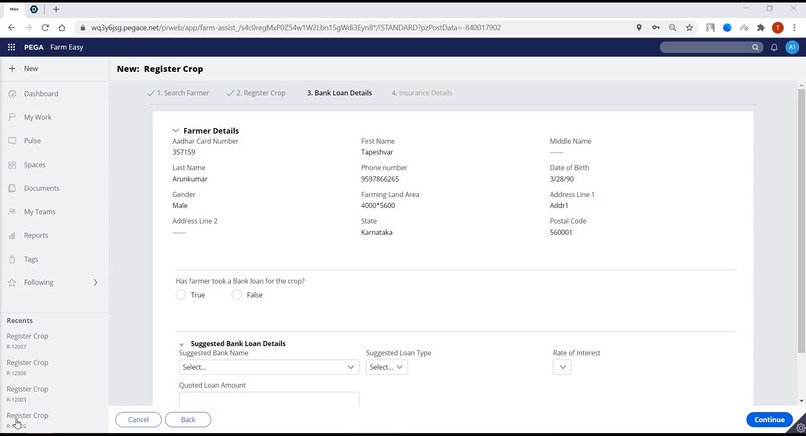Open My Work from the sidebar

pos(38,117)
